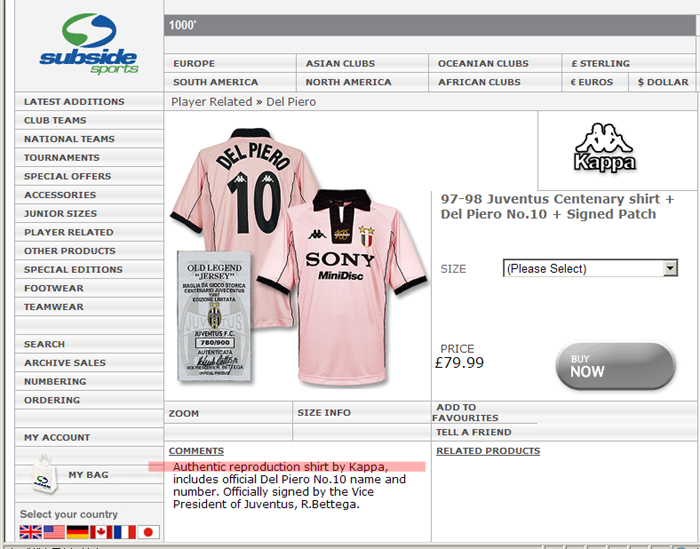Click the Subside Sports logo
Image resolution: width=700 pixels, height=549 pixels.
89,44
